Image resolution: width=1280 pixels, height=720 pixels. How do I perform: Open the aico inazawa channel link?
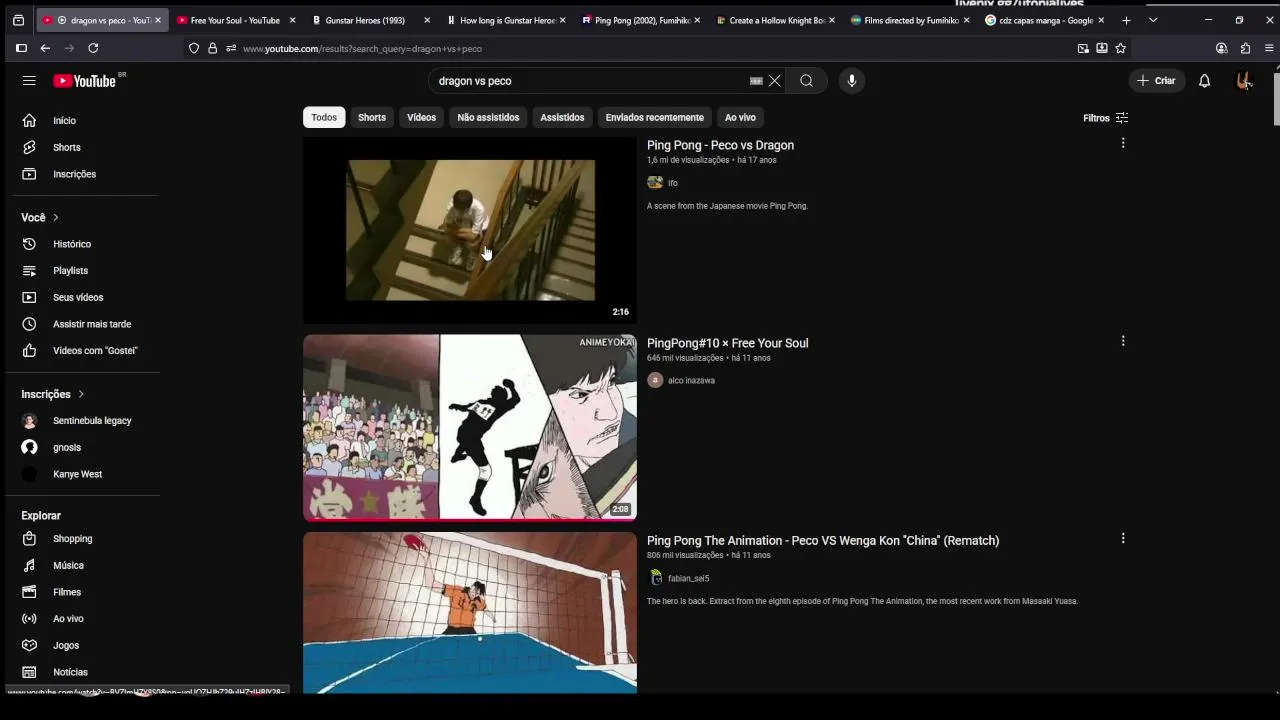tap(691, 380)
